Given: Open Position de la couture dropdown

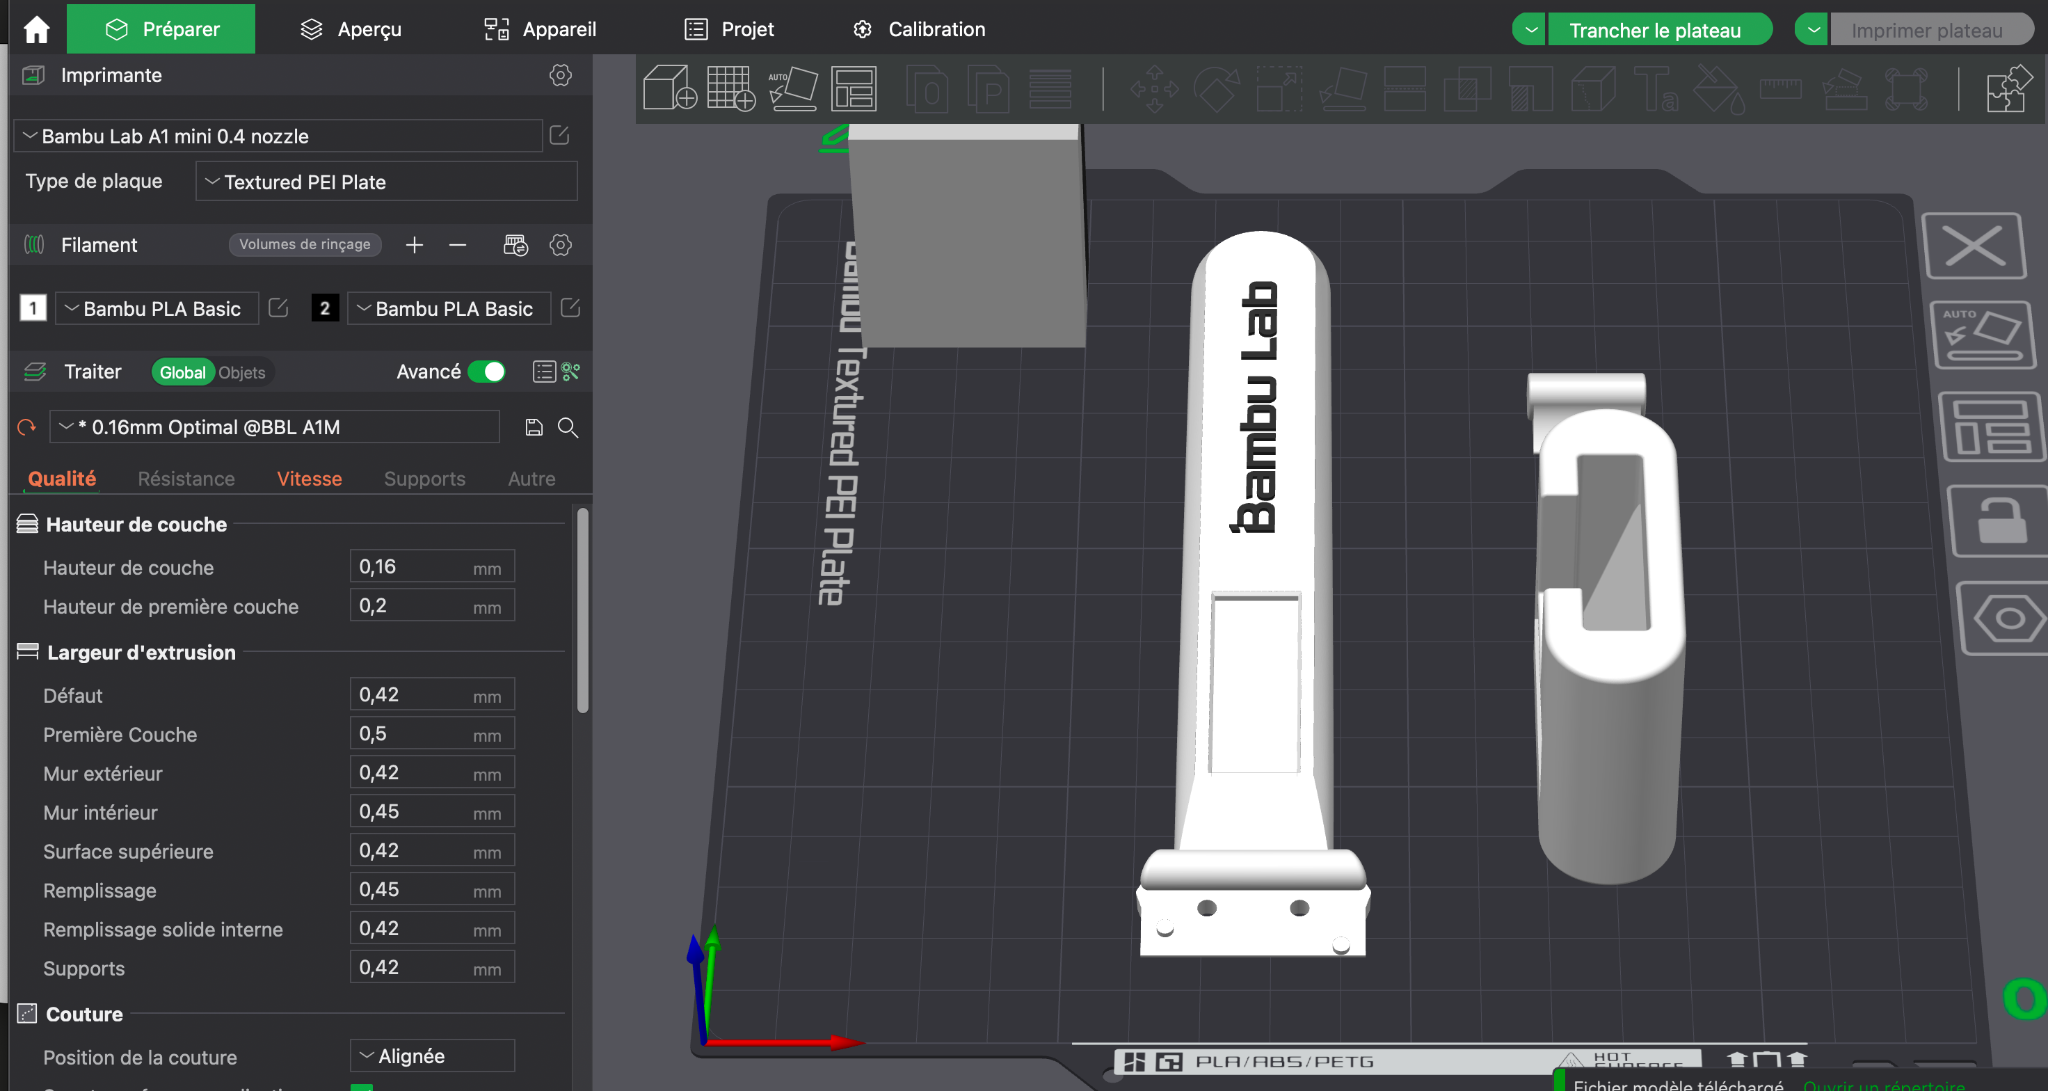Looking at the screenshot, I should tap(432, 1056).
